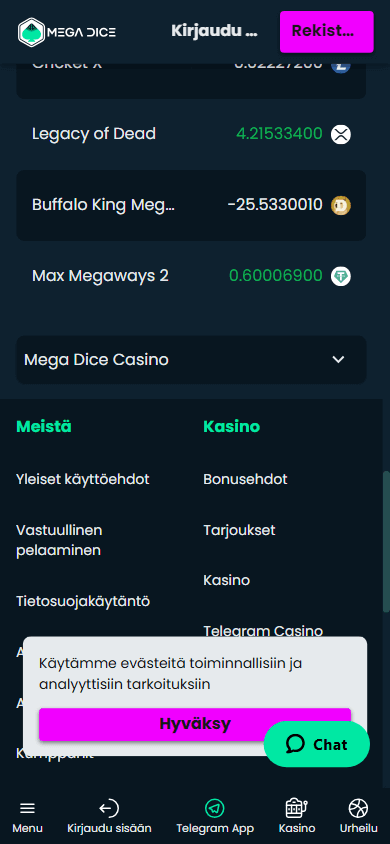Select the Kasino slot machine icon
This screenshot has width=390, height=844.
(x=296, y=808)
